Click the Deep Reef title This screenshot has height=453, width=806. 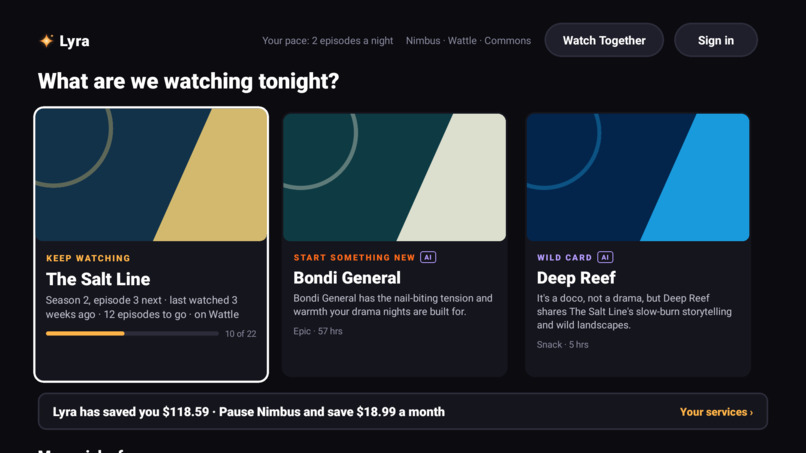(x=576, y=278)
